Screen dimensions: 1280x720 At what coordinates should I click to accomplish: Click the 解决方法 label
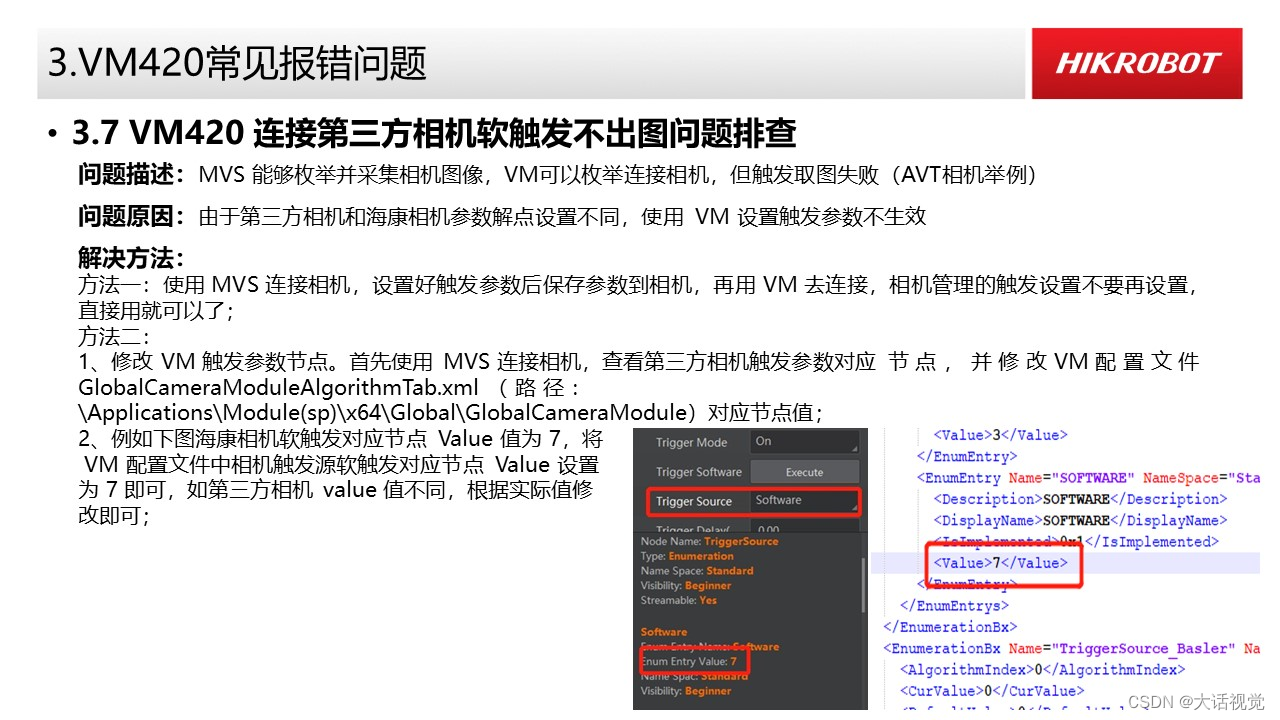tap(131, 257)
